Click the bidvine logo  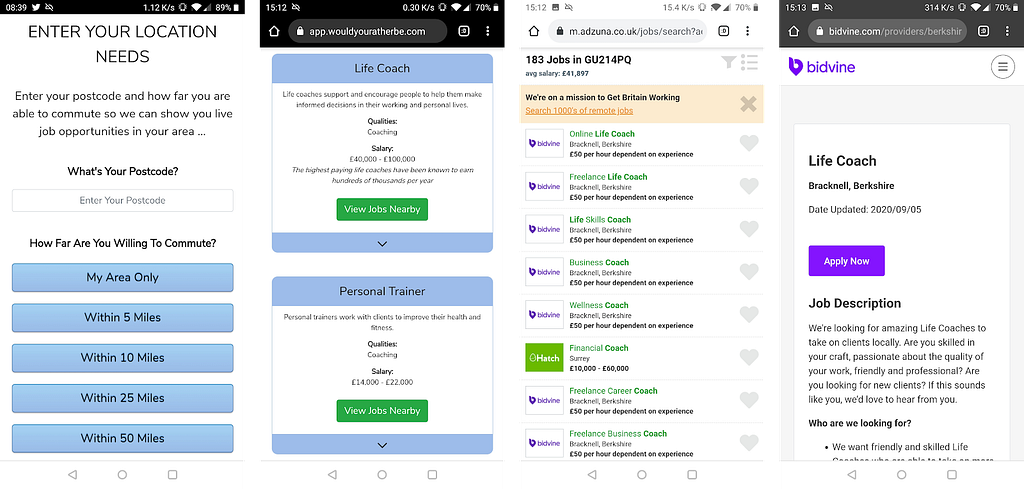click(x=821, y=67)
